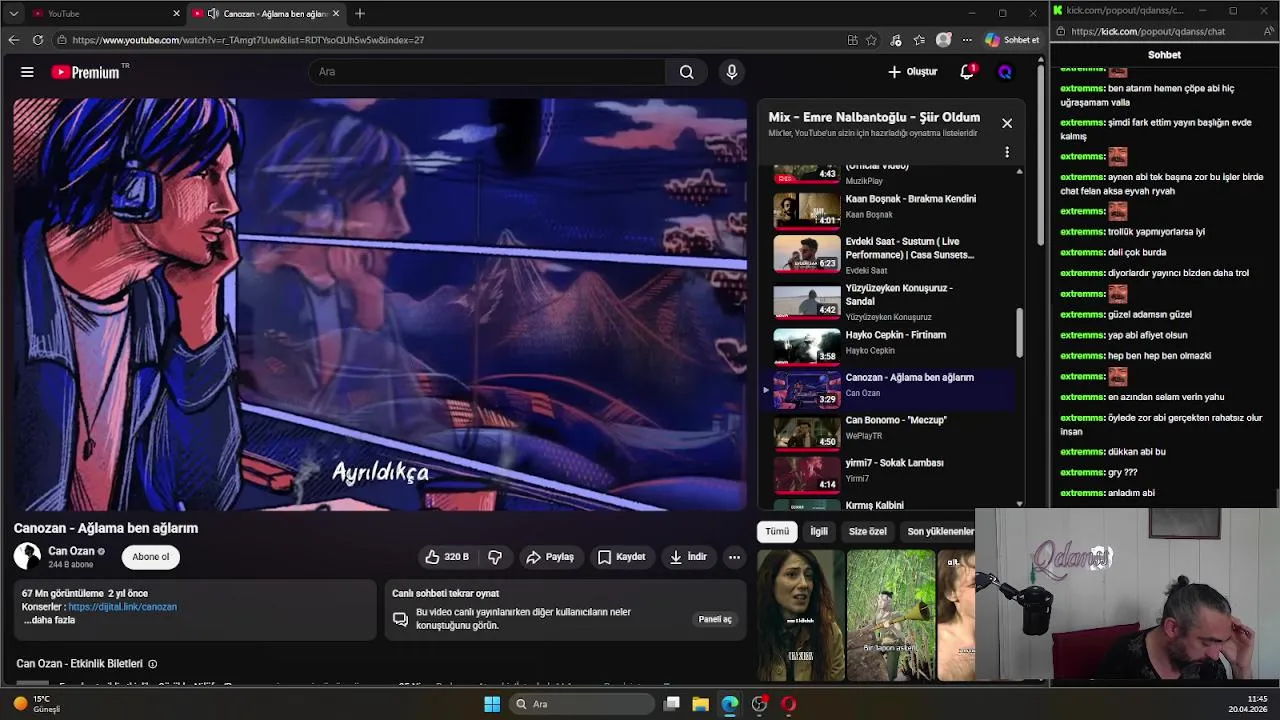Download video with the İndir button
The width and height of the screenshot is (1280, 720).
(x=688, y=557)
